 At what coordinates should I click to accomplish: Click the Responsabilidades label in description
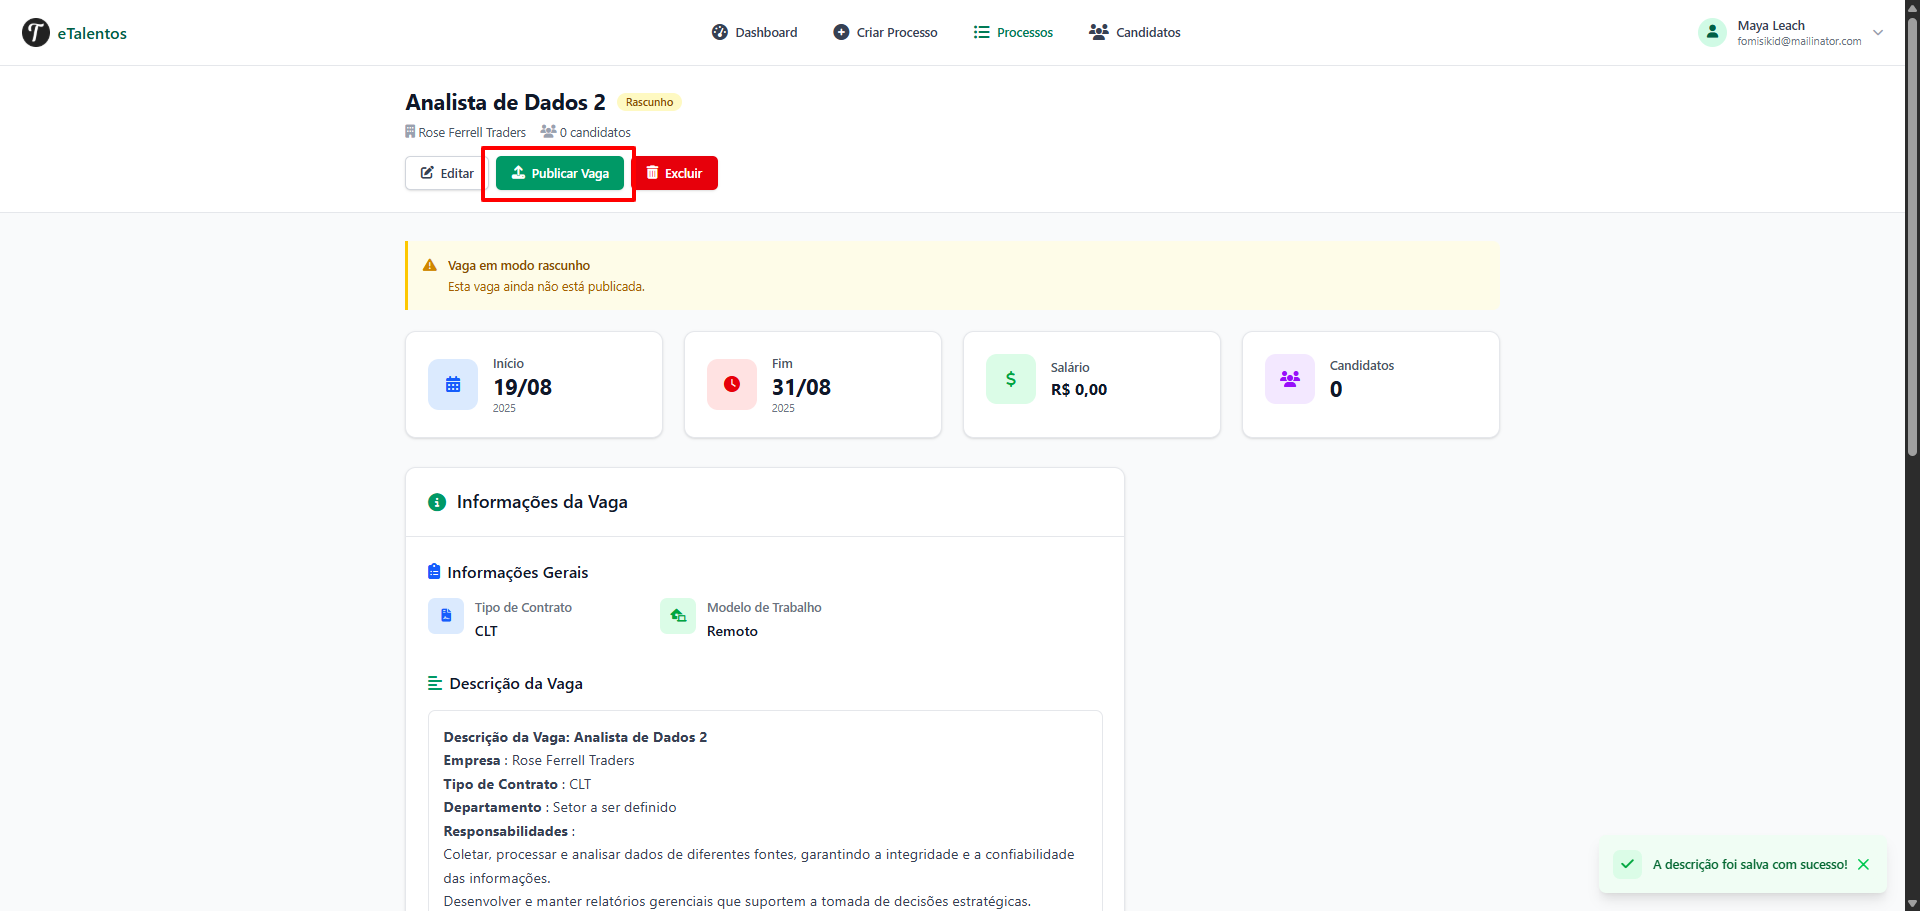coord(506,831)
